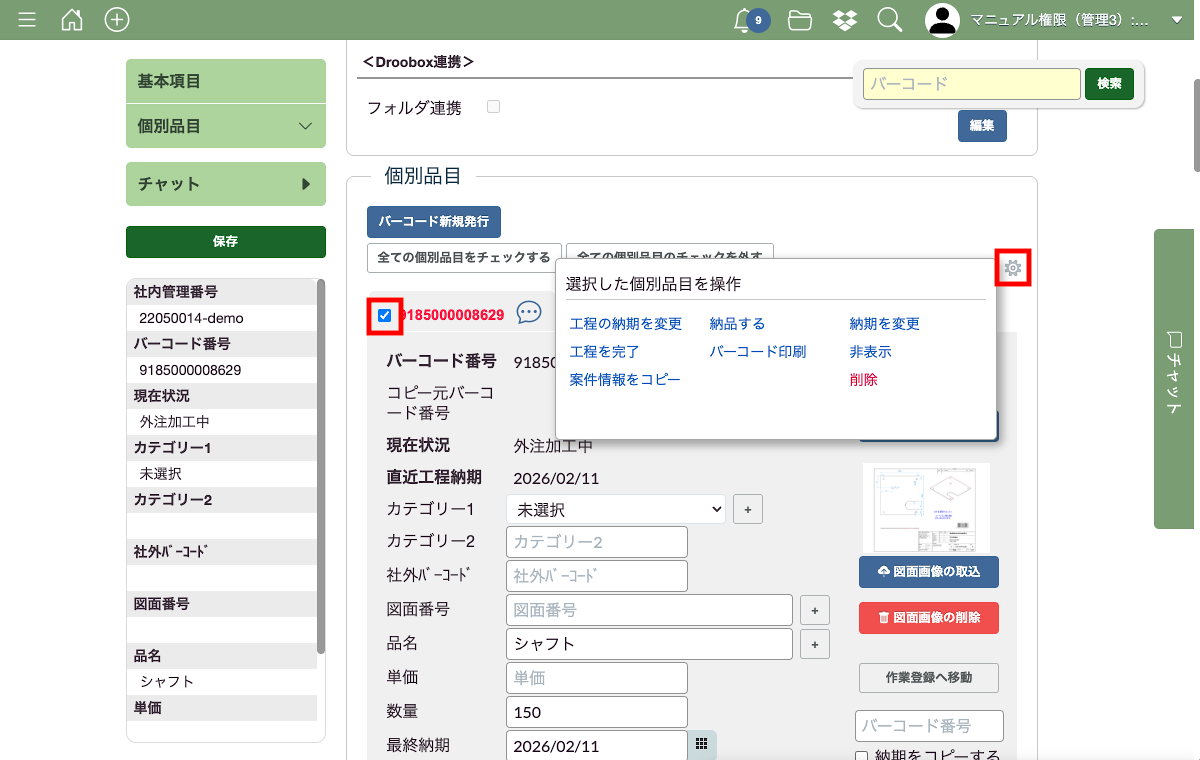This screenshot has height=760, width=1200.
Task: Click the magnifier search icon
Action: 889,20
